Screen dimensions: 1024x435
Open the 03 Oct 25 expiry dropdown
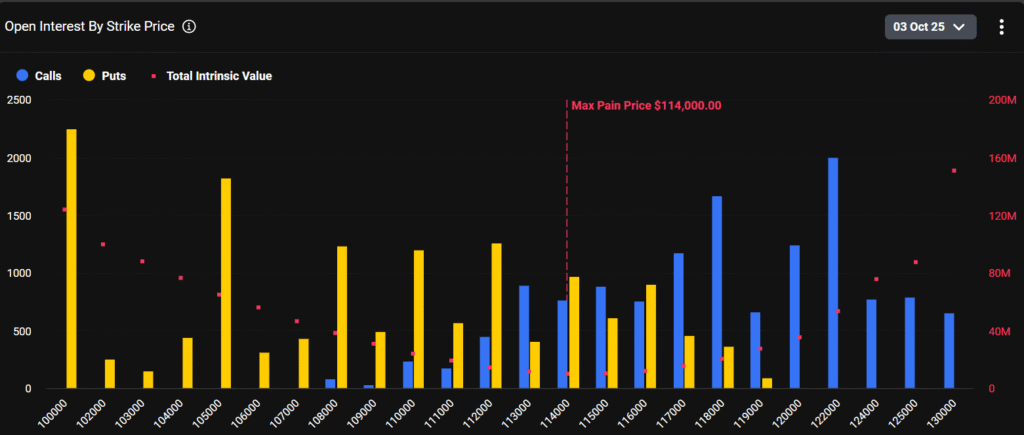930,27
